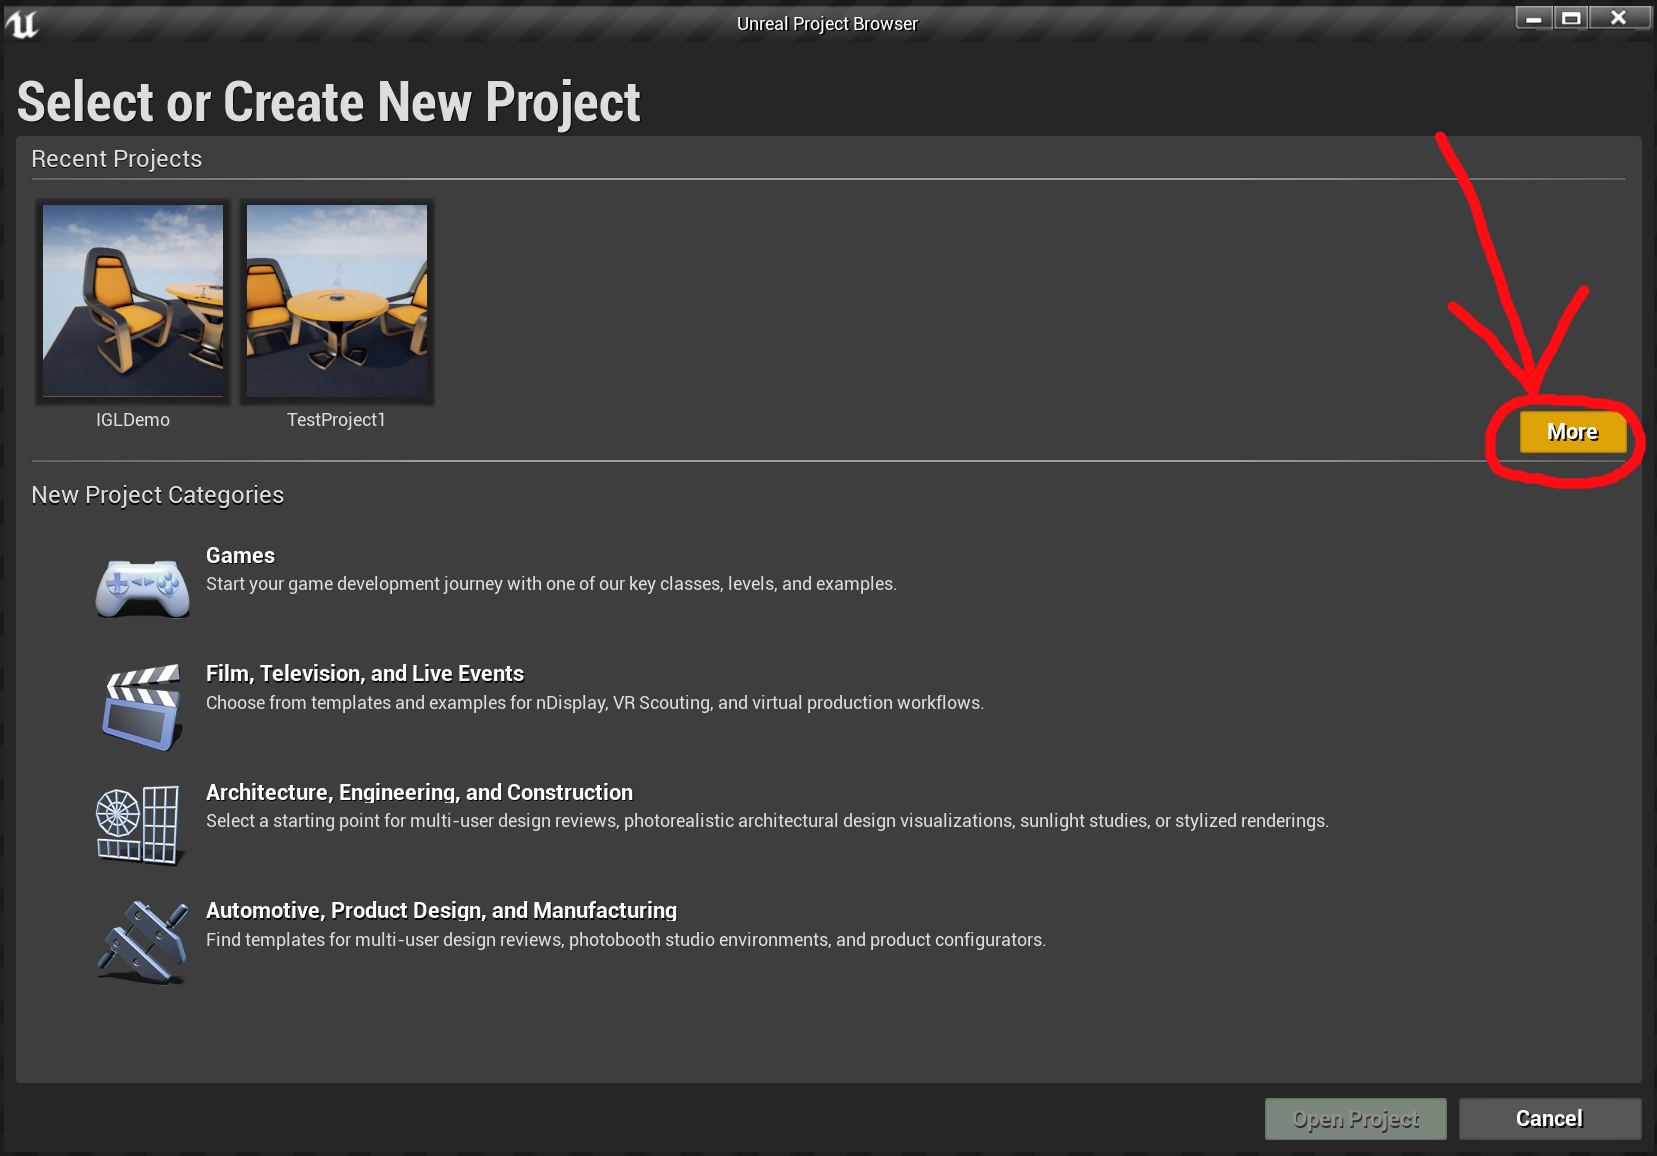The width and height of the screenshot is (1657, 1156).
Task: Select the Automotive manufacturing tools icon
Action: click(x=142, y=942)
